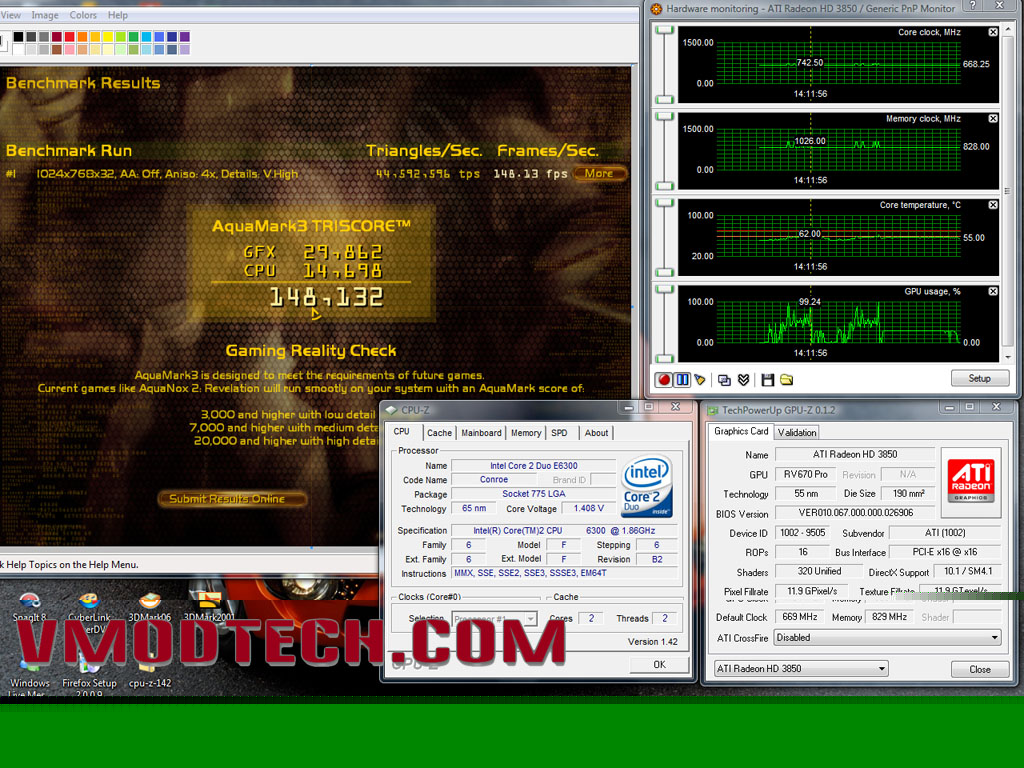Click the Setup button in Hardware monitoring

click(x=980, y=379)
